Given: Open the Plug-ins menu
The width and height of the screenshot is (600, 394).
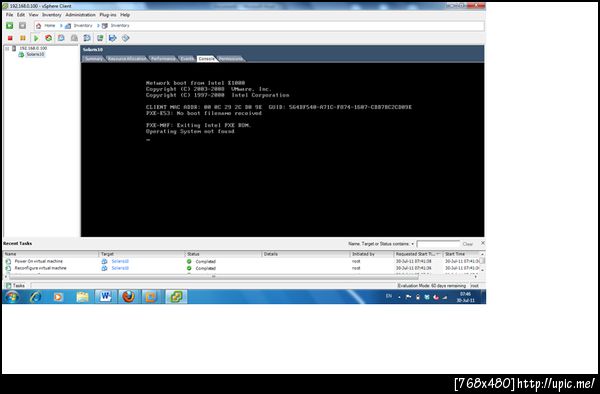Looking at the screenshot, I should (x=108, y=15).
